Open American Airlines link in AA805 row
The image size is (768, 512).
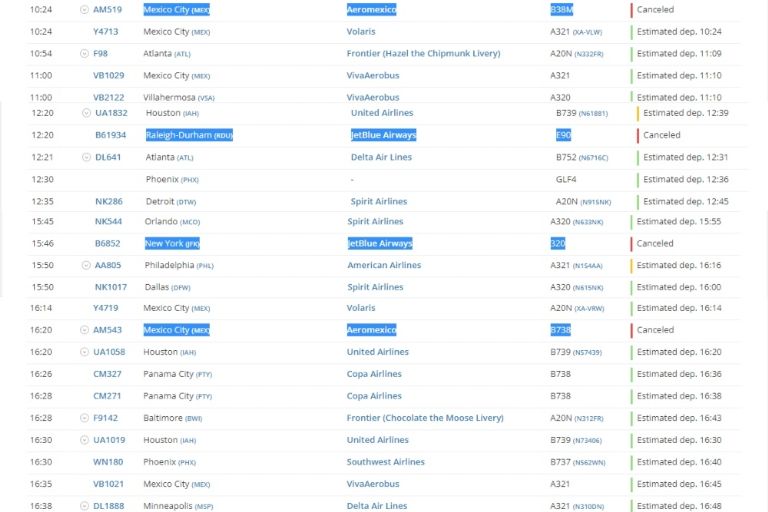384,265
